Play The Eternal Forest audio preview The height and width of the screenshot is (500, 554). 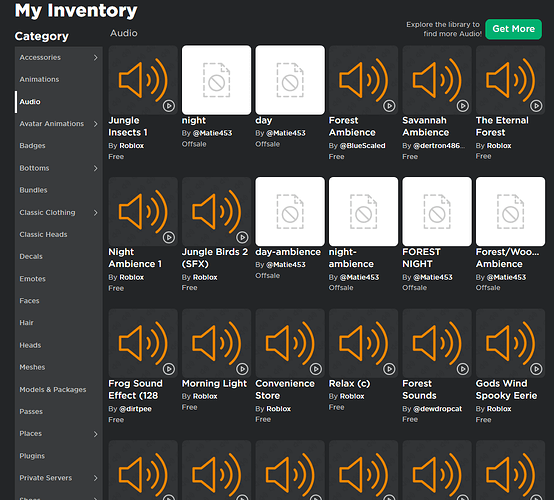point(536,106)
